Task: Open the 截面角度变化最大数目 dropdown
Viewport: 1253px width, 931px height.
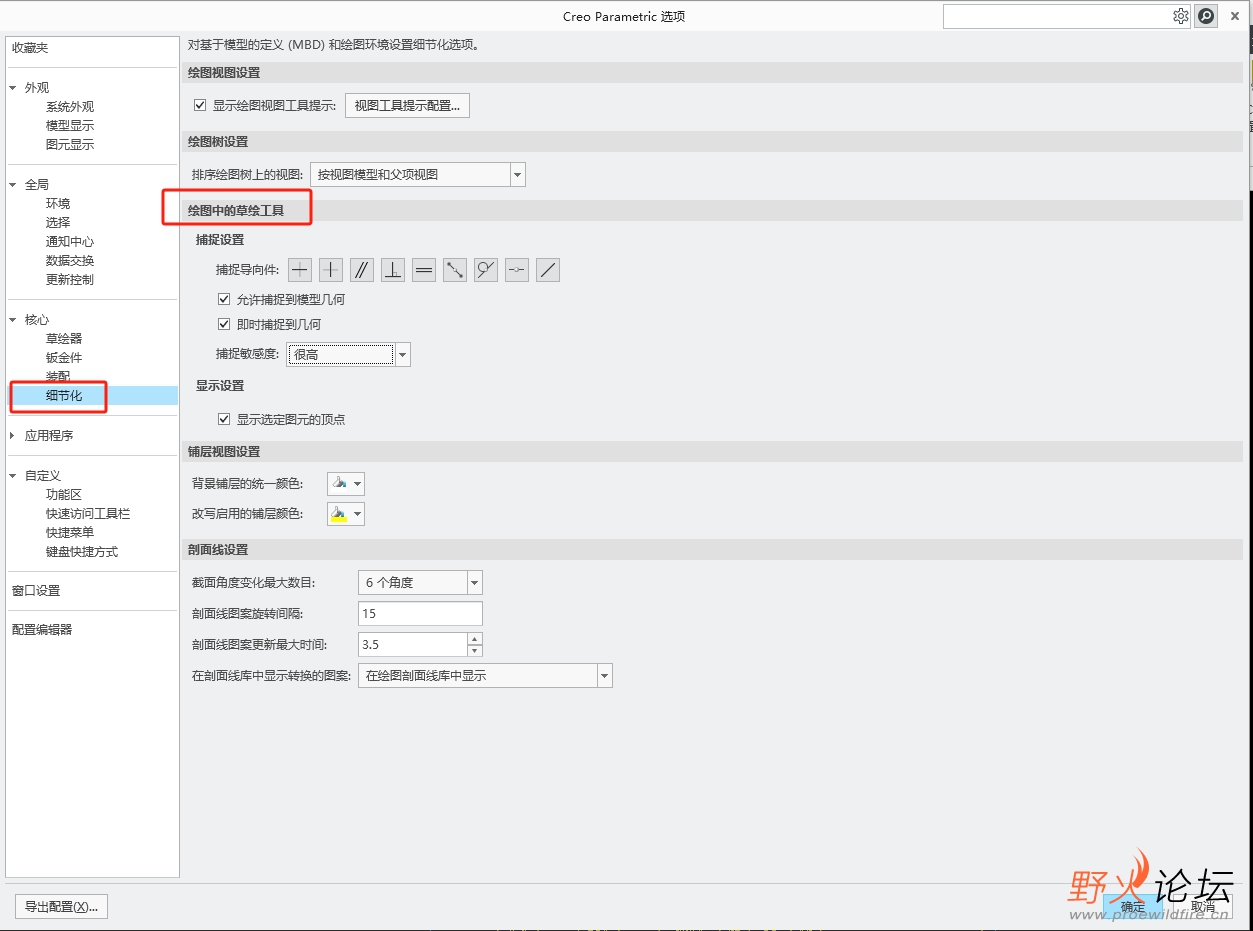Action: tap(420, 582)
